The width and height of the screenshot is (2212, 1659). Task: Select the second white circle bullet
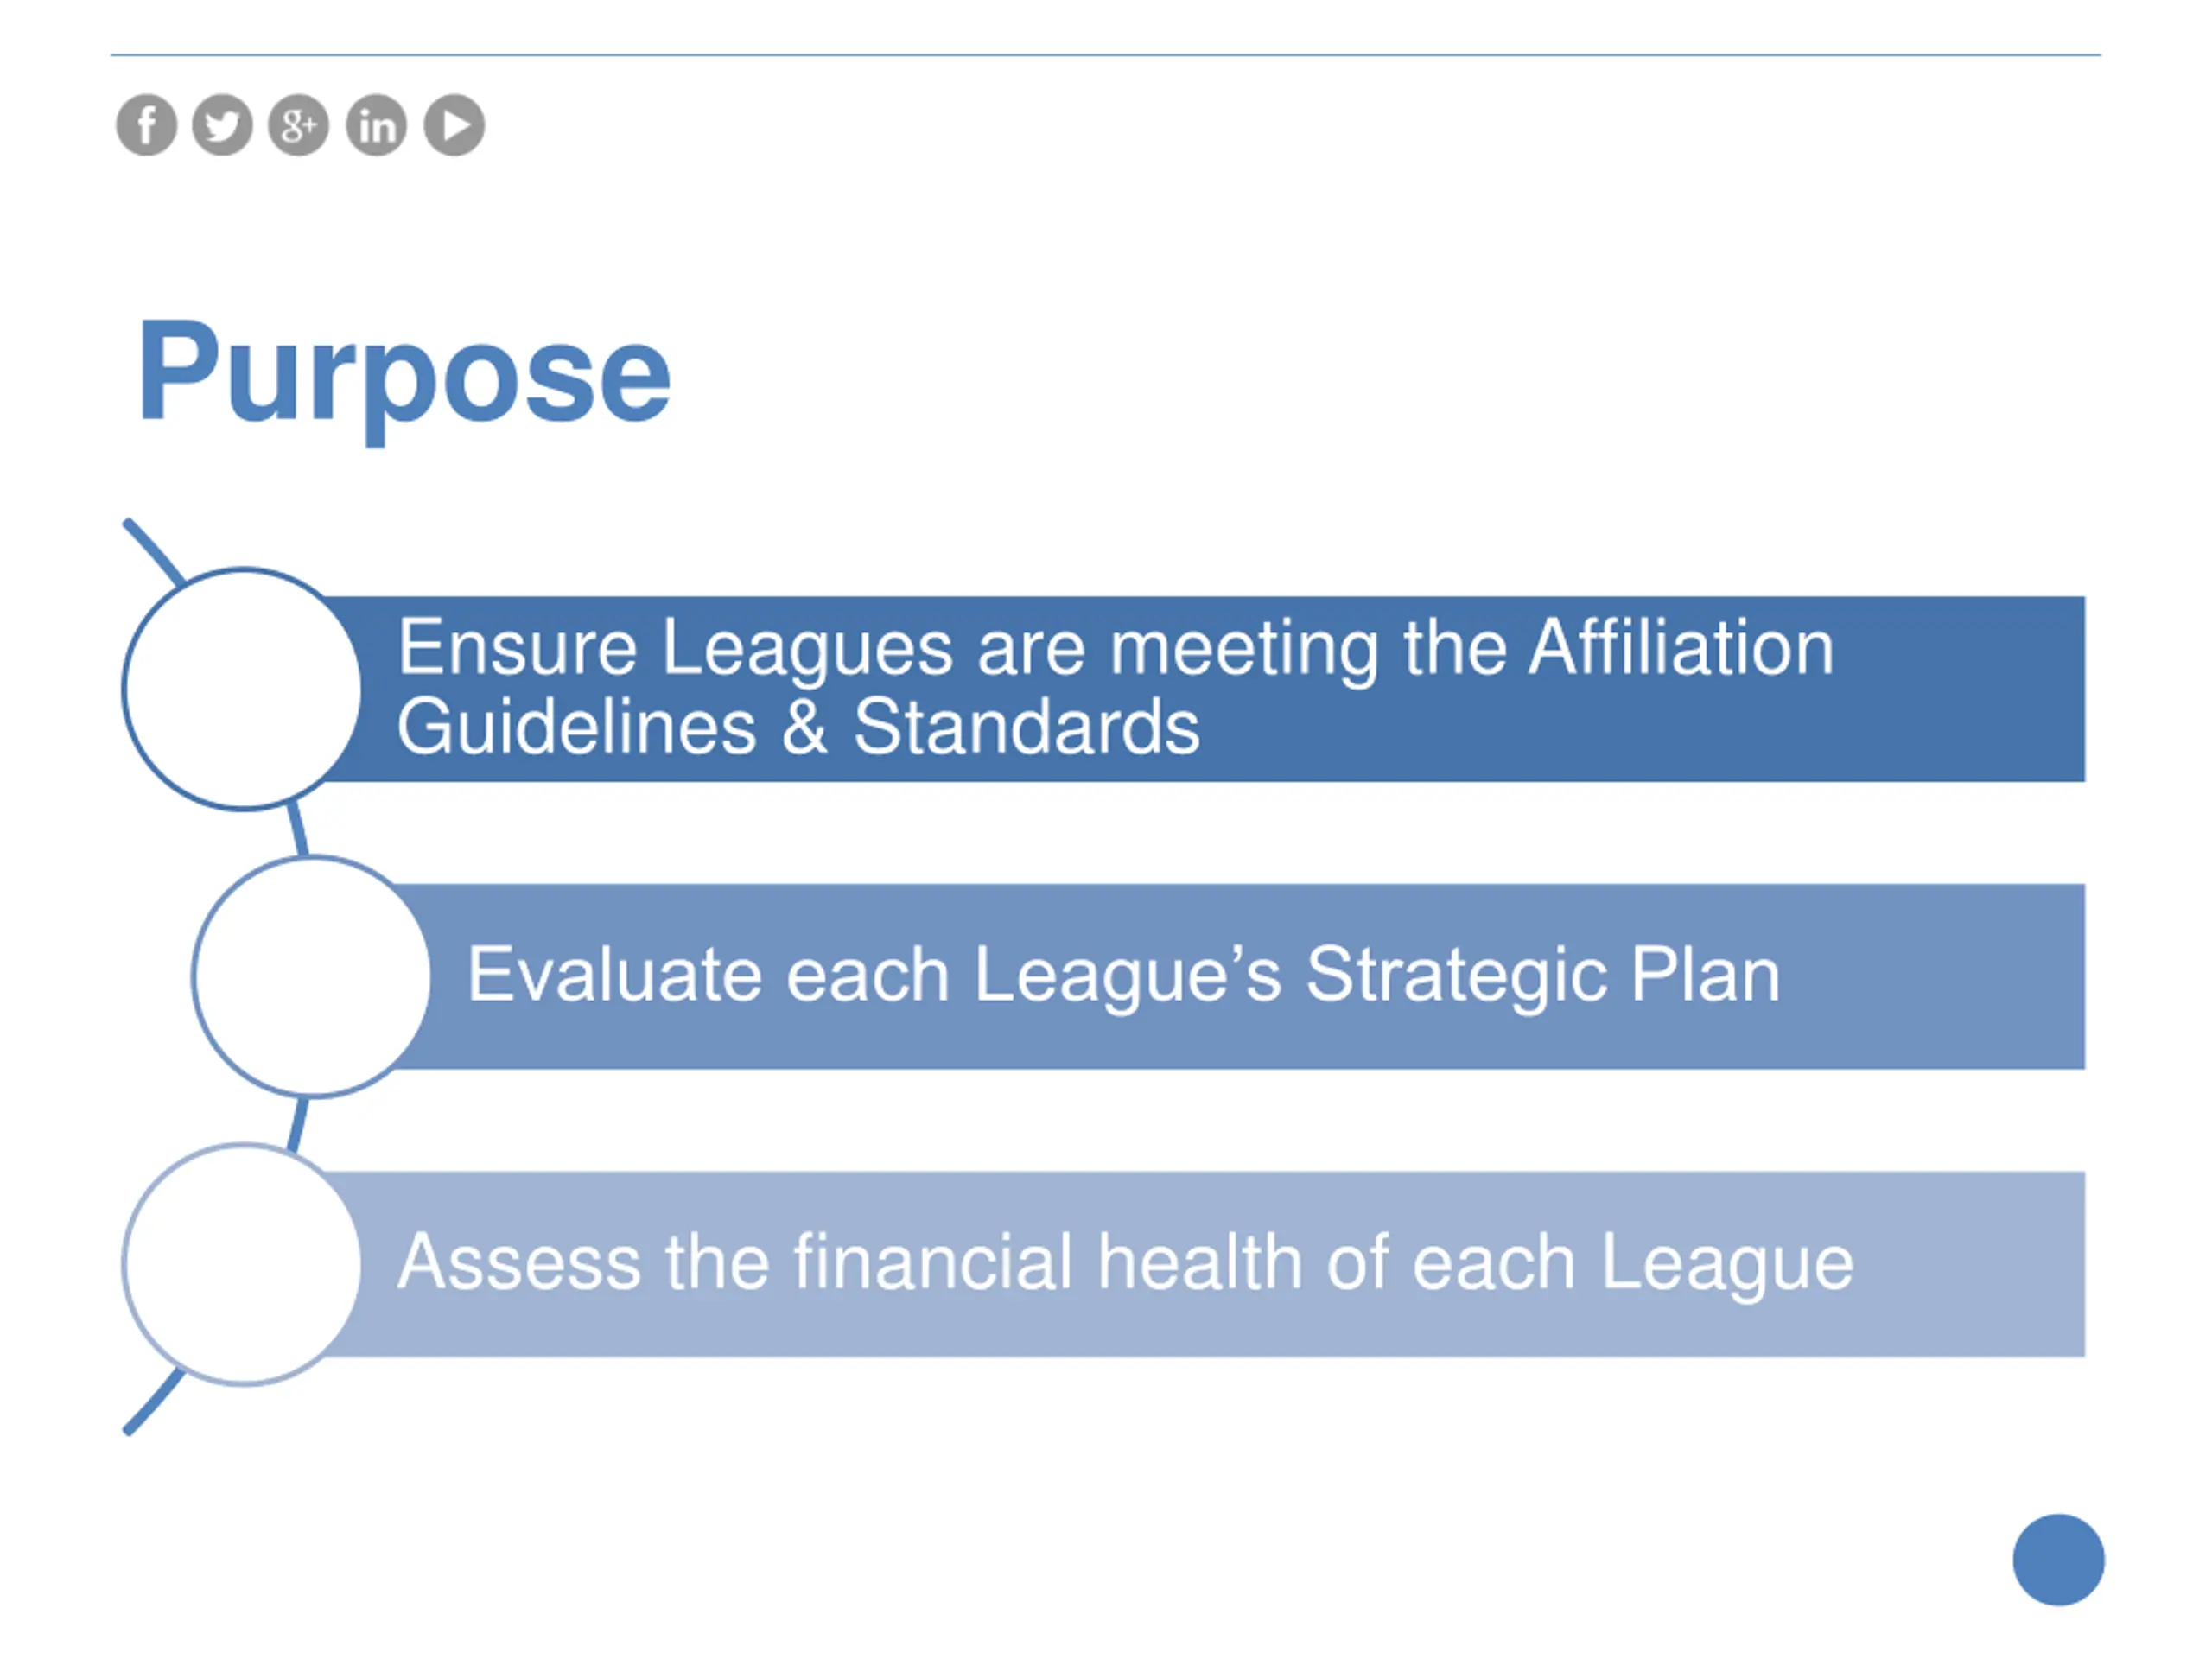click(x=312, y=976)
